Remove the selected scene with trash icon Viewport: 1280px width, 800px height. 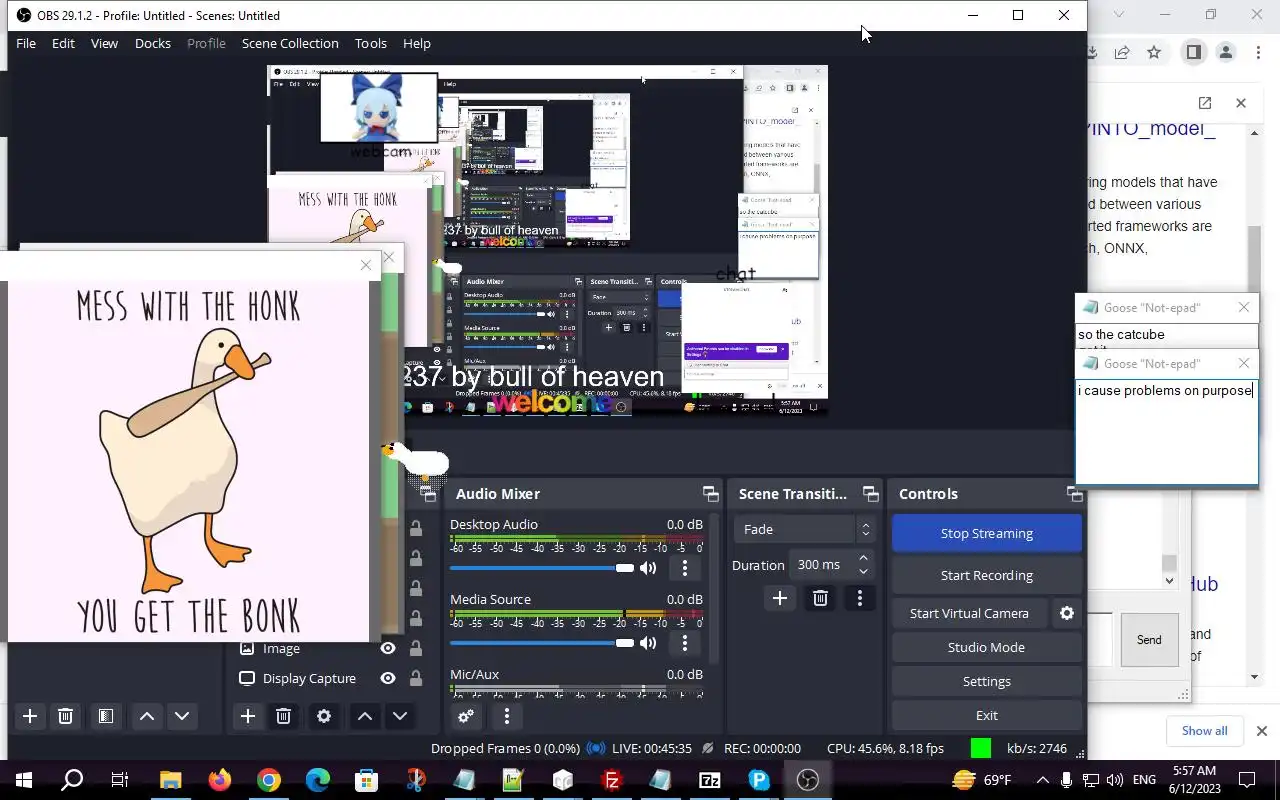[x=65, y=716]
